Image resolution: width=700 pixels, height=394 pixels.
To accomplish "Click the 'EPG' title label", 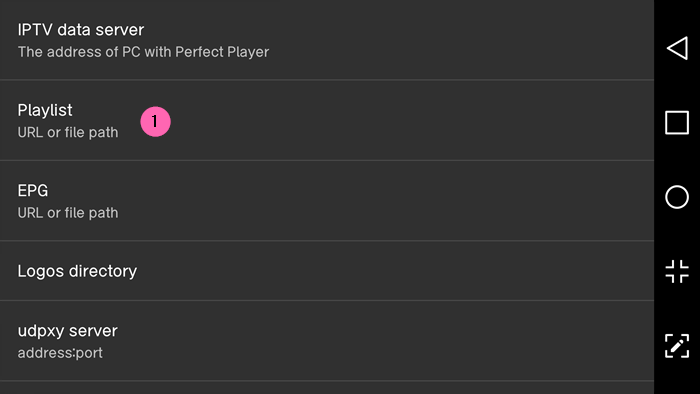I will [x=33, y=191].
